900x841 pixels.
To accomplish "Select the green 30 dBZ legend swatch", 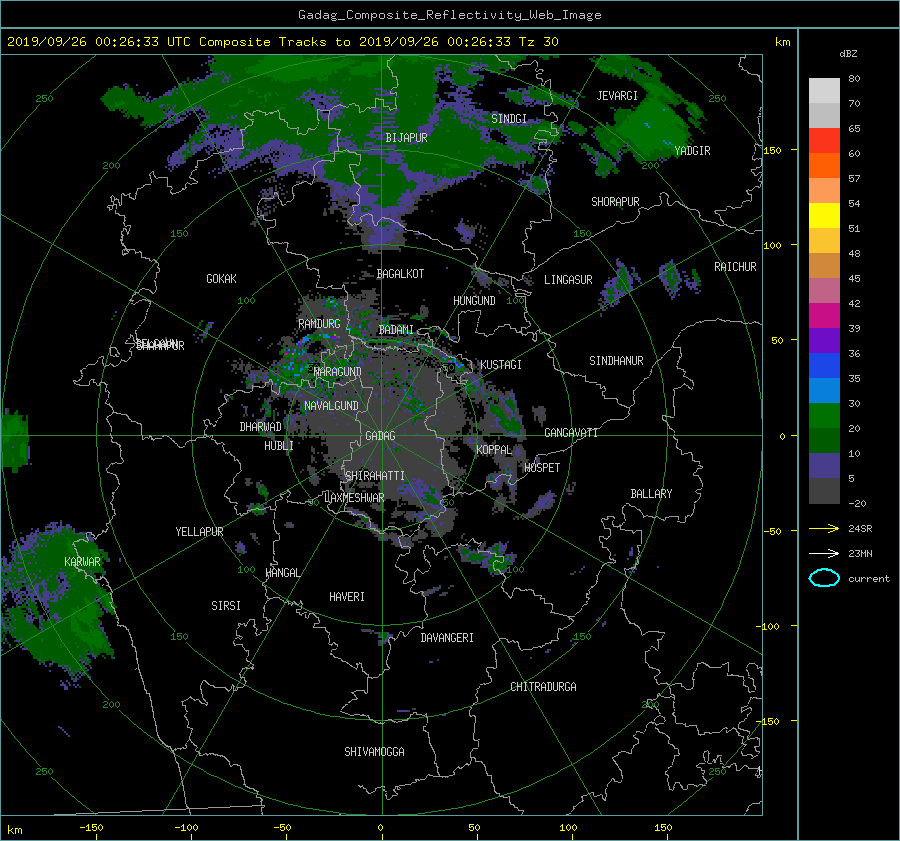I will (x=824, y=415).
